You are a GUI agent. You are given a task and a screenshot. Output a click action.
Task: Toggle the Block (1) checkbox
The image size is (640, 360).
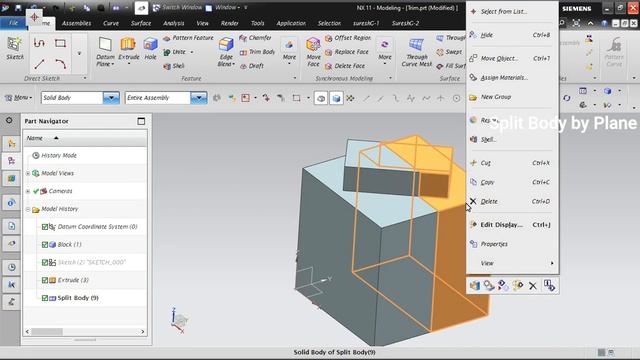(x=45, y=244)
